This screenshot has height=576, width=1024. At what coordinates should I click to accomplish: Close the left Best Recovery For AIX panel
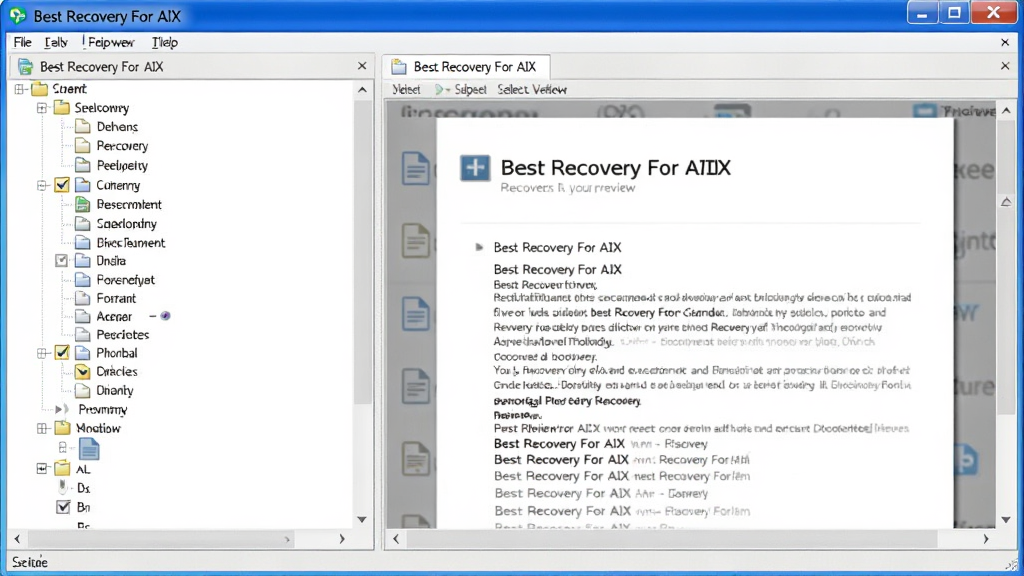point(362,66)
